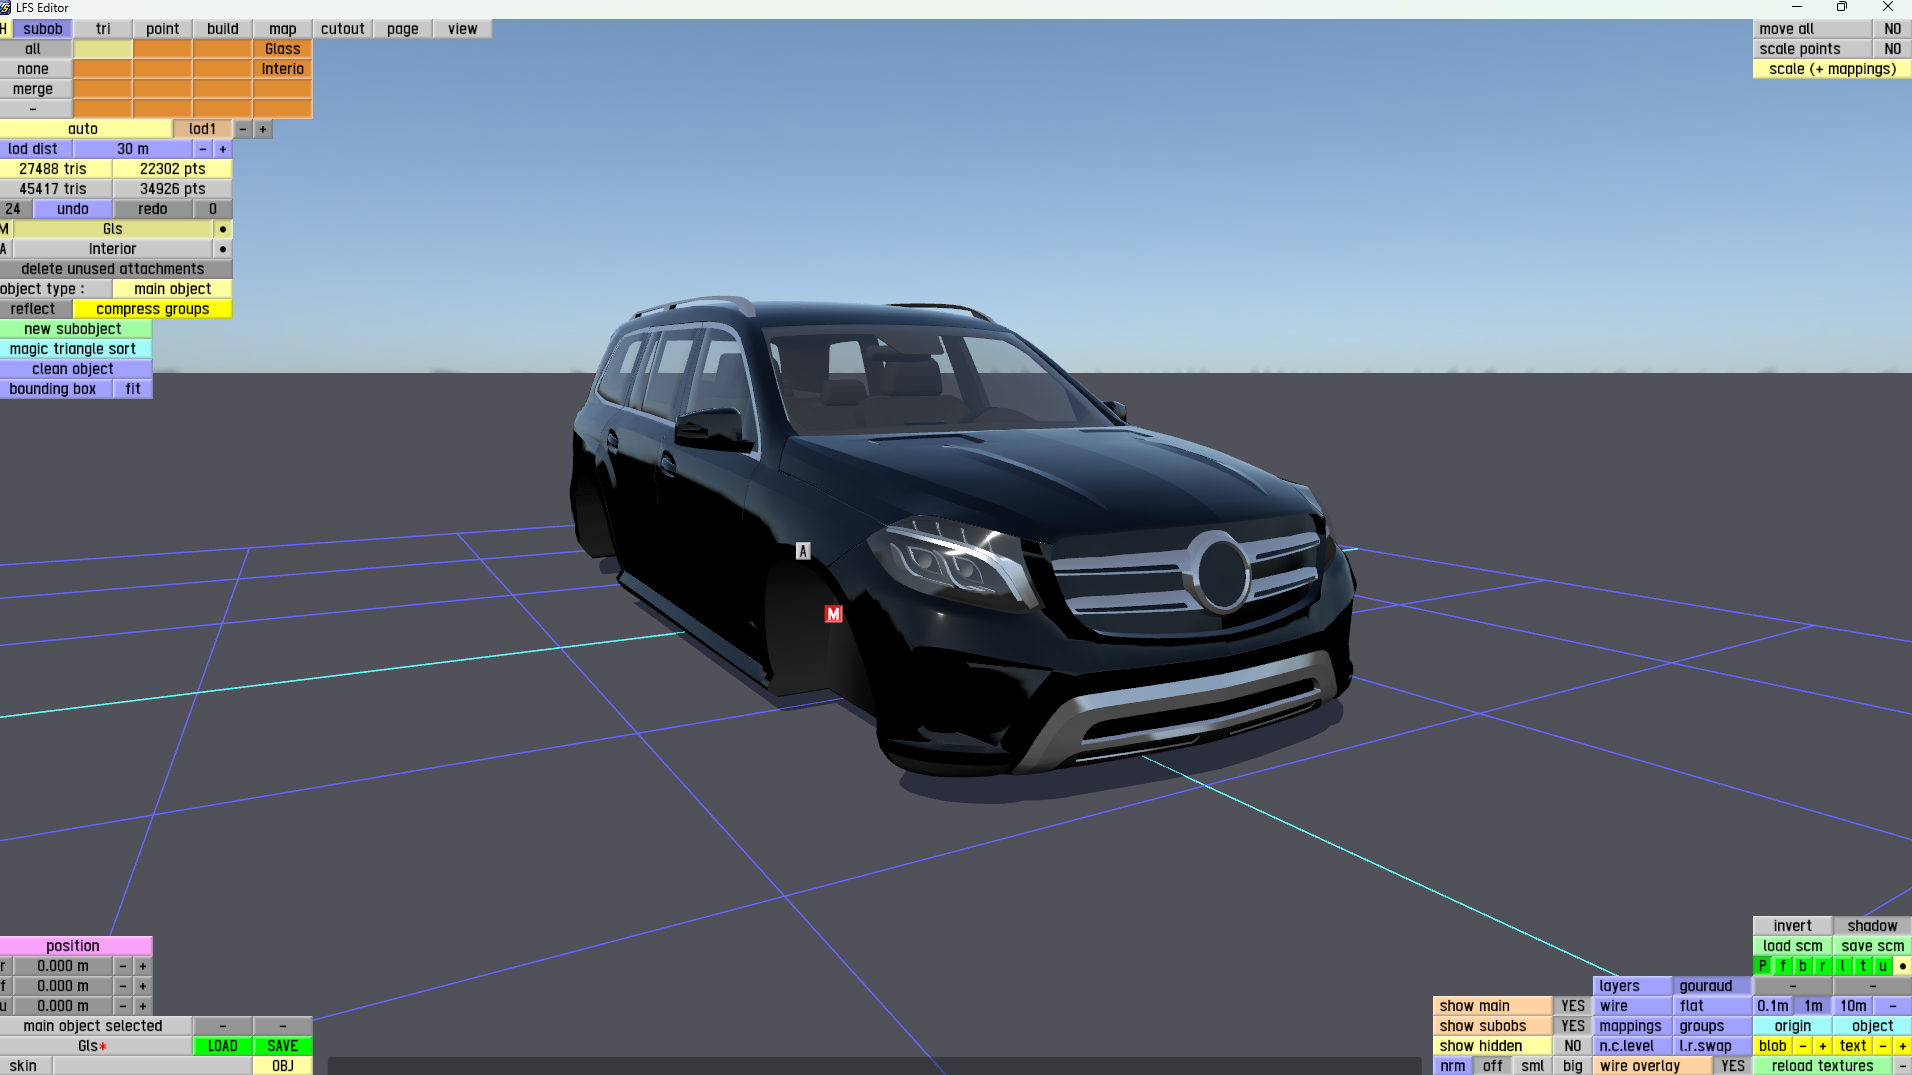Screen dimensions: 1912x1075
Task: Click the green SAVE button
Action: point(283,1046)
